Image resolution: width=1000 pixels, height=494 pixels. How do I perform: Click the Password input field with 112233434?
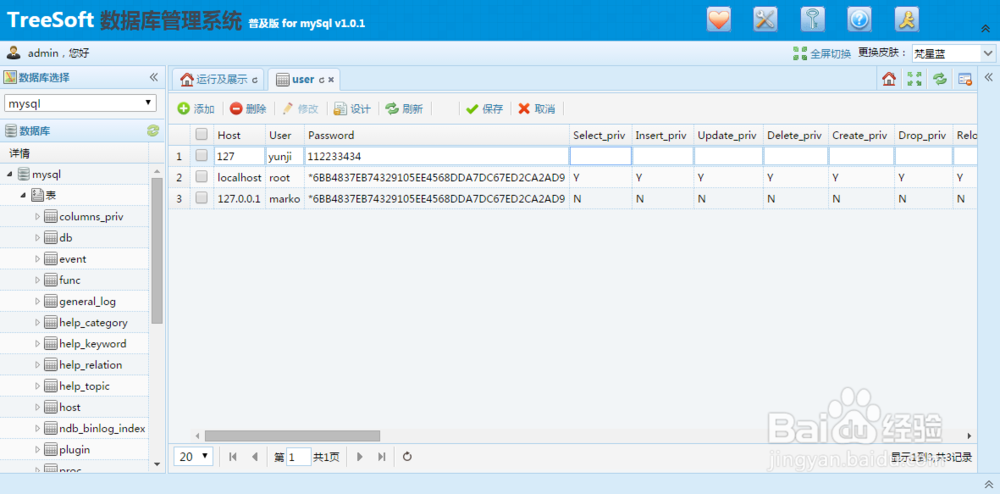[x=436, y=156]
